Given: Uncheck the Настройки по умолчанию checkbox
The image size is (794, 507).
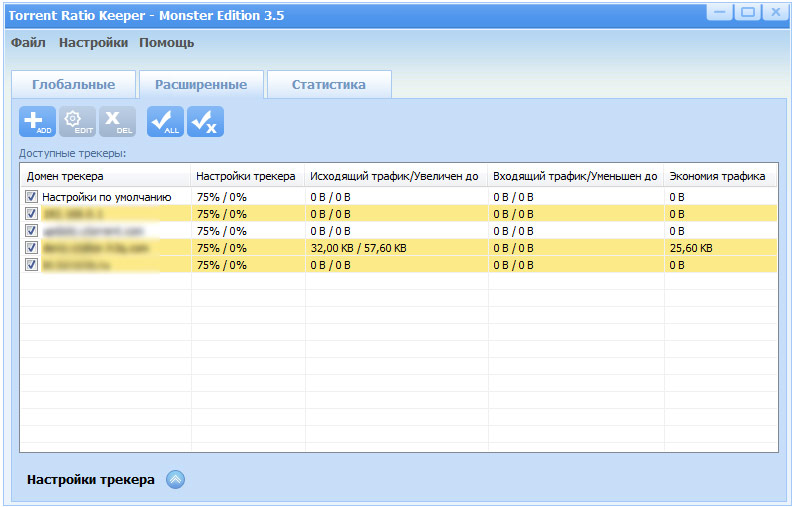Looking at the screenshot, I should pyautogui.click(x=31, y=197).
